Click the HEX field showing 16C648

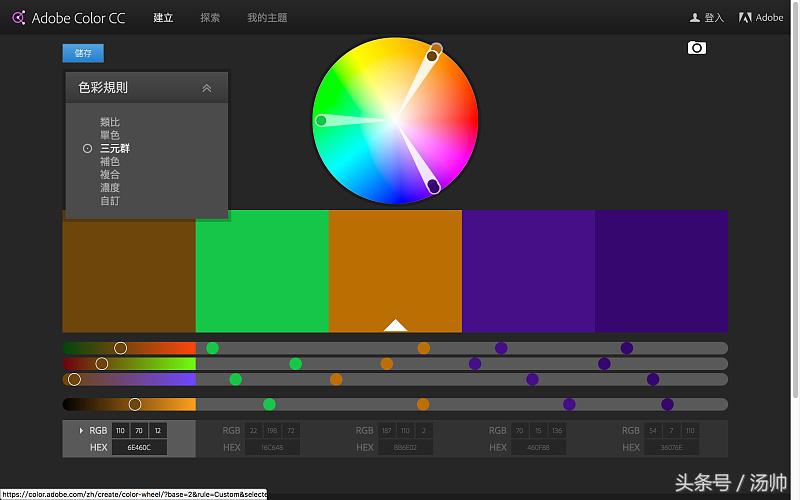coord(272,447)
